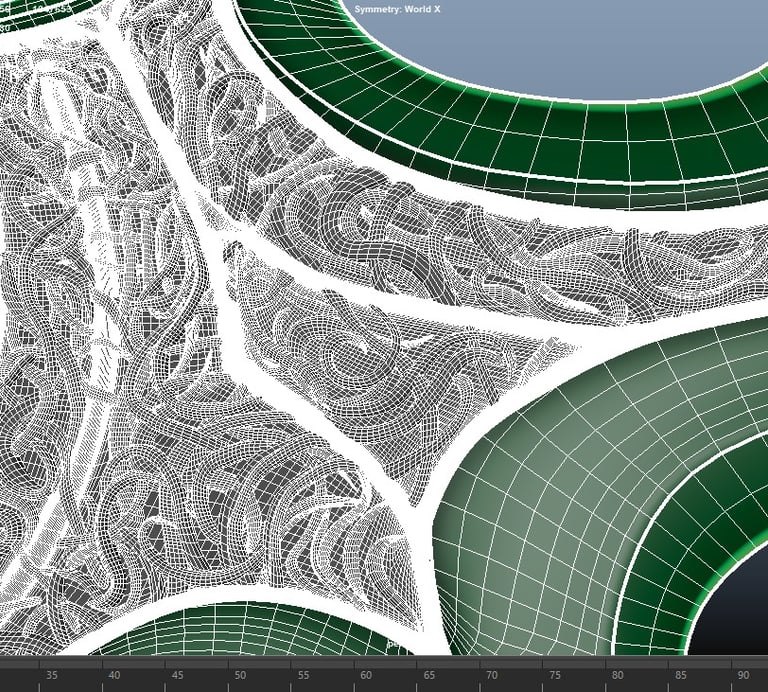Screen dimensions: 768x692
Task: Select frame 85 on time slider
Action: (680, 675)
